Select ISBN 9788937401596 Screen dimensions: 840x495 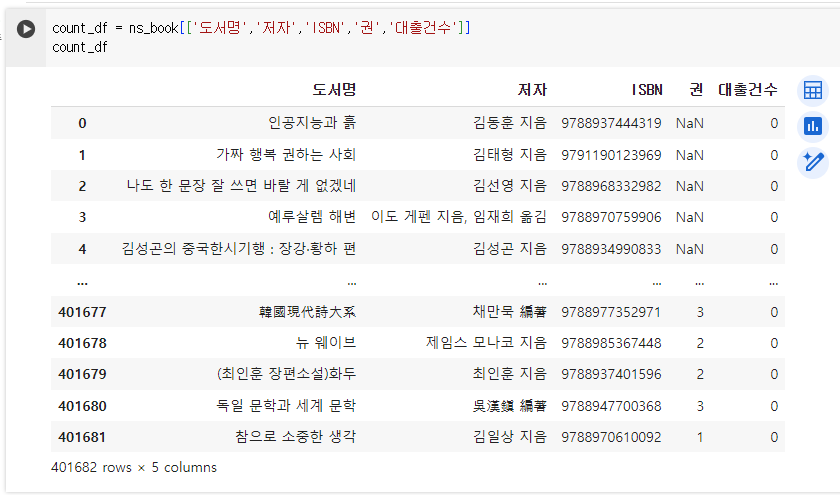[611, 374]
